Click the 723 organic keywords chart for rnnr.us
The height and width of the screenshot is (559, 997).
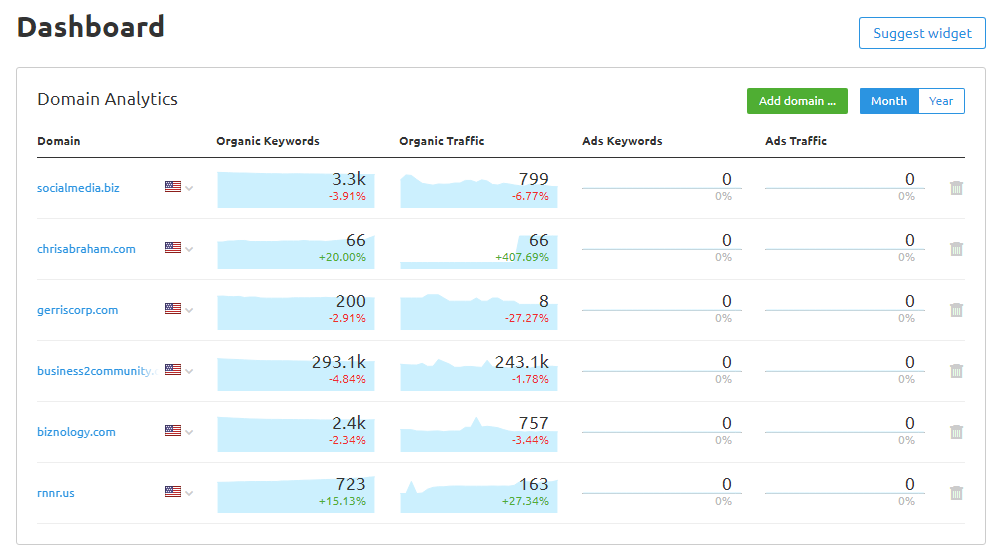click(x=296, y=494)
